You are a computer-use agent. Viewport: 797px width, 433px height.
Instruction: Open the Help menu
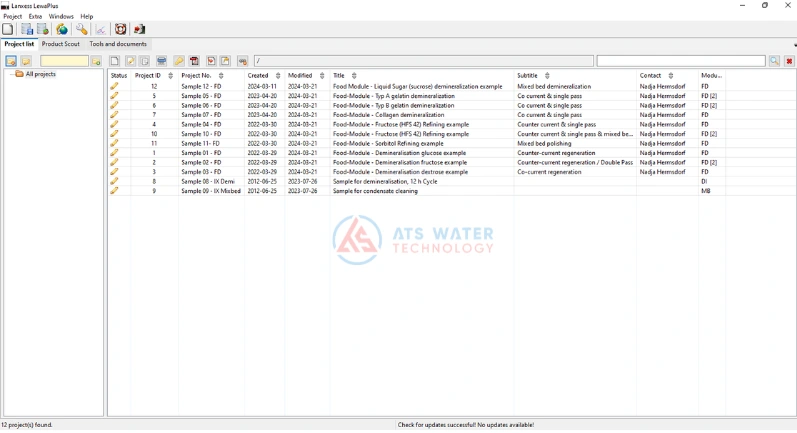pos(87,16)
